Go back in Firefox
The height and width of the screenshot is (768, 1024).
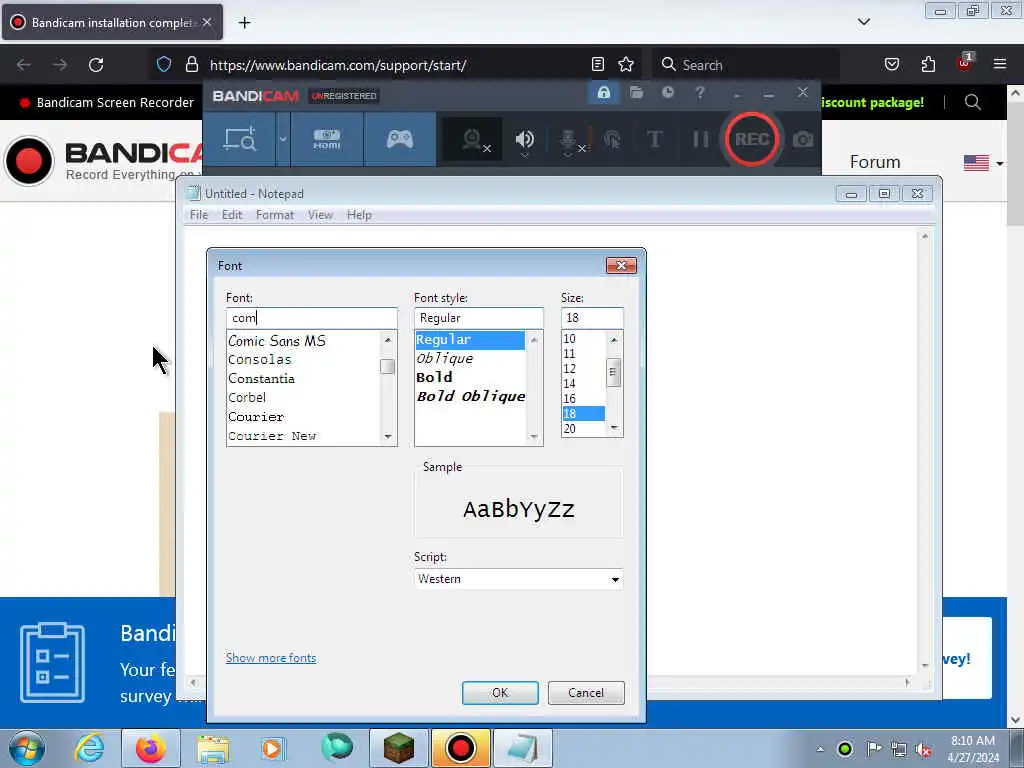pyautogui.click(x=24, y=65)
